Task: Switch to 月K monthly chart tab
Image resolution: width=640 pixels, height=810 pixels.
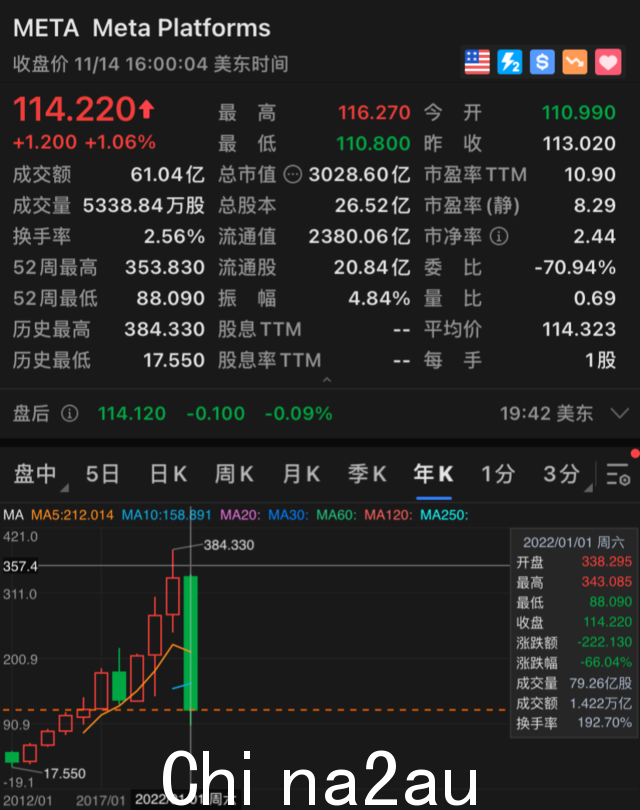Action: 301,474
